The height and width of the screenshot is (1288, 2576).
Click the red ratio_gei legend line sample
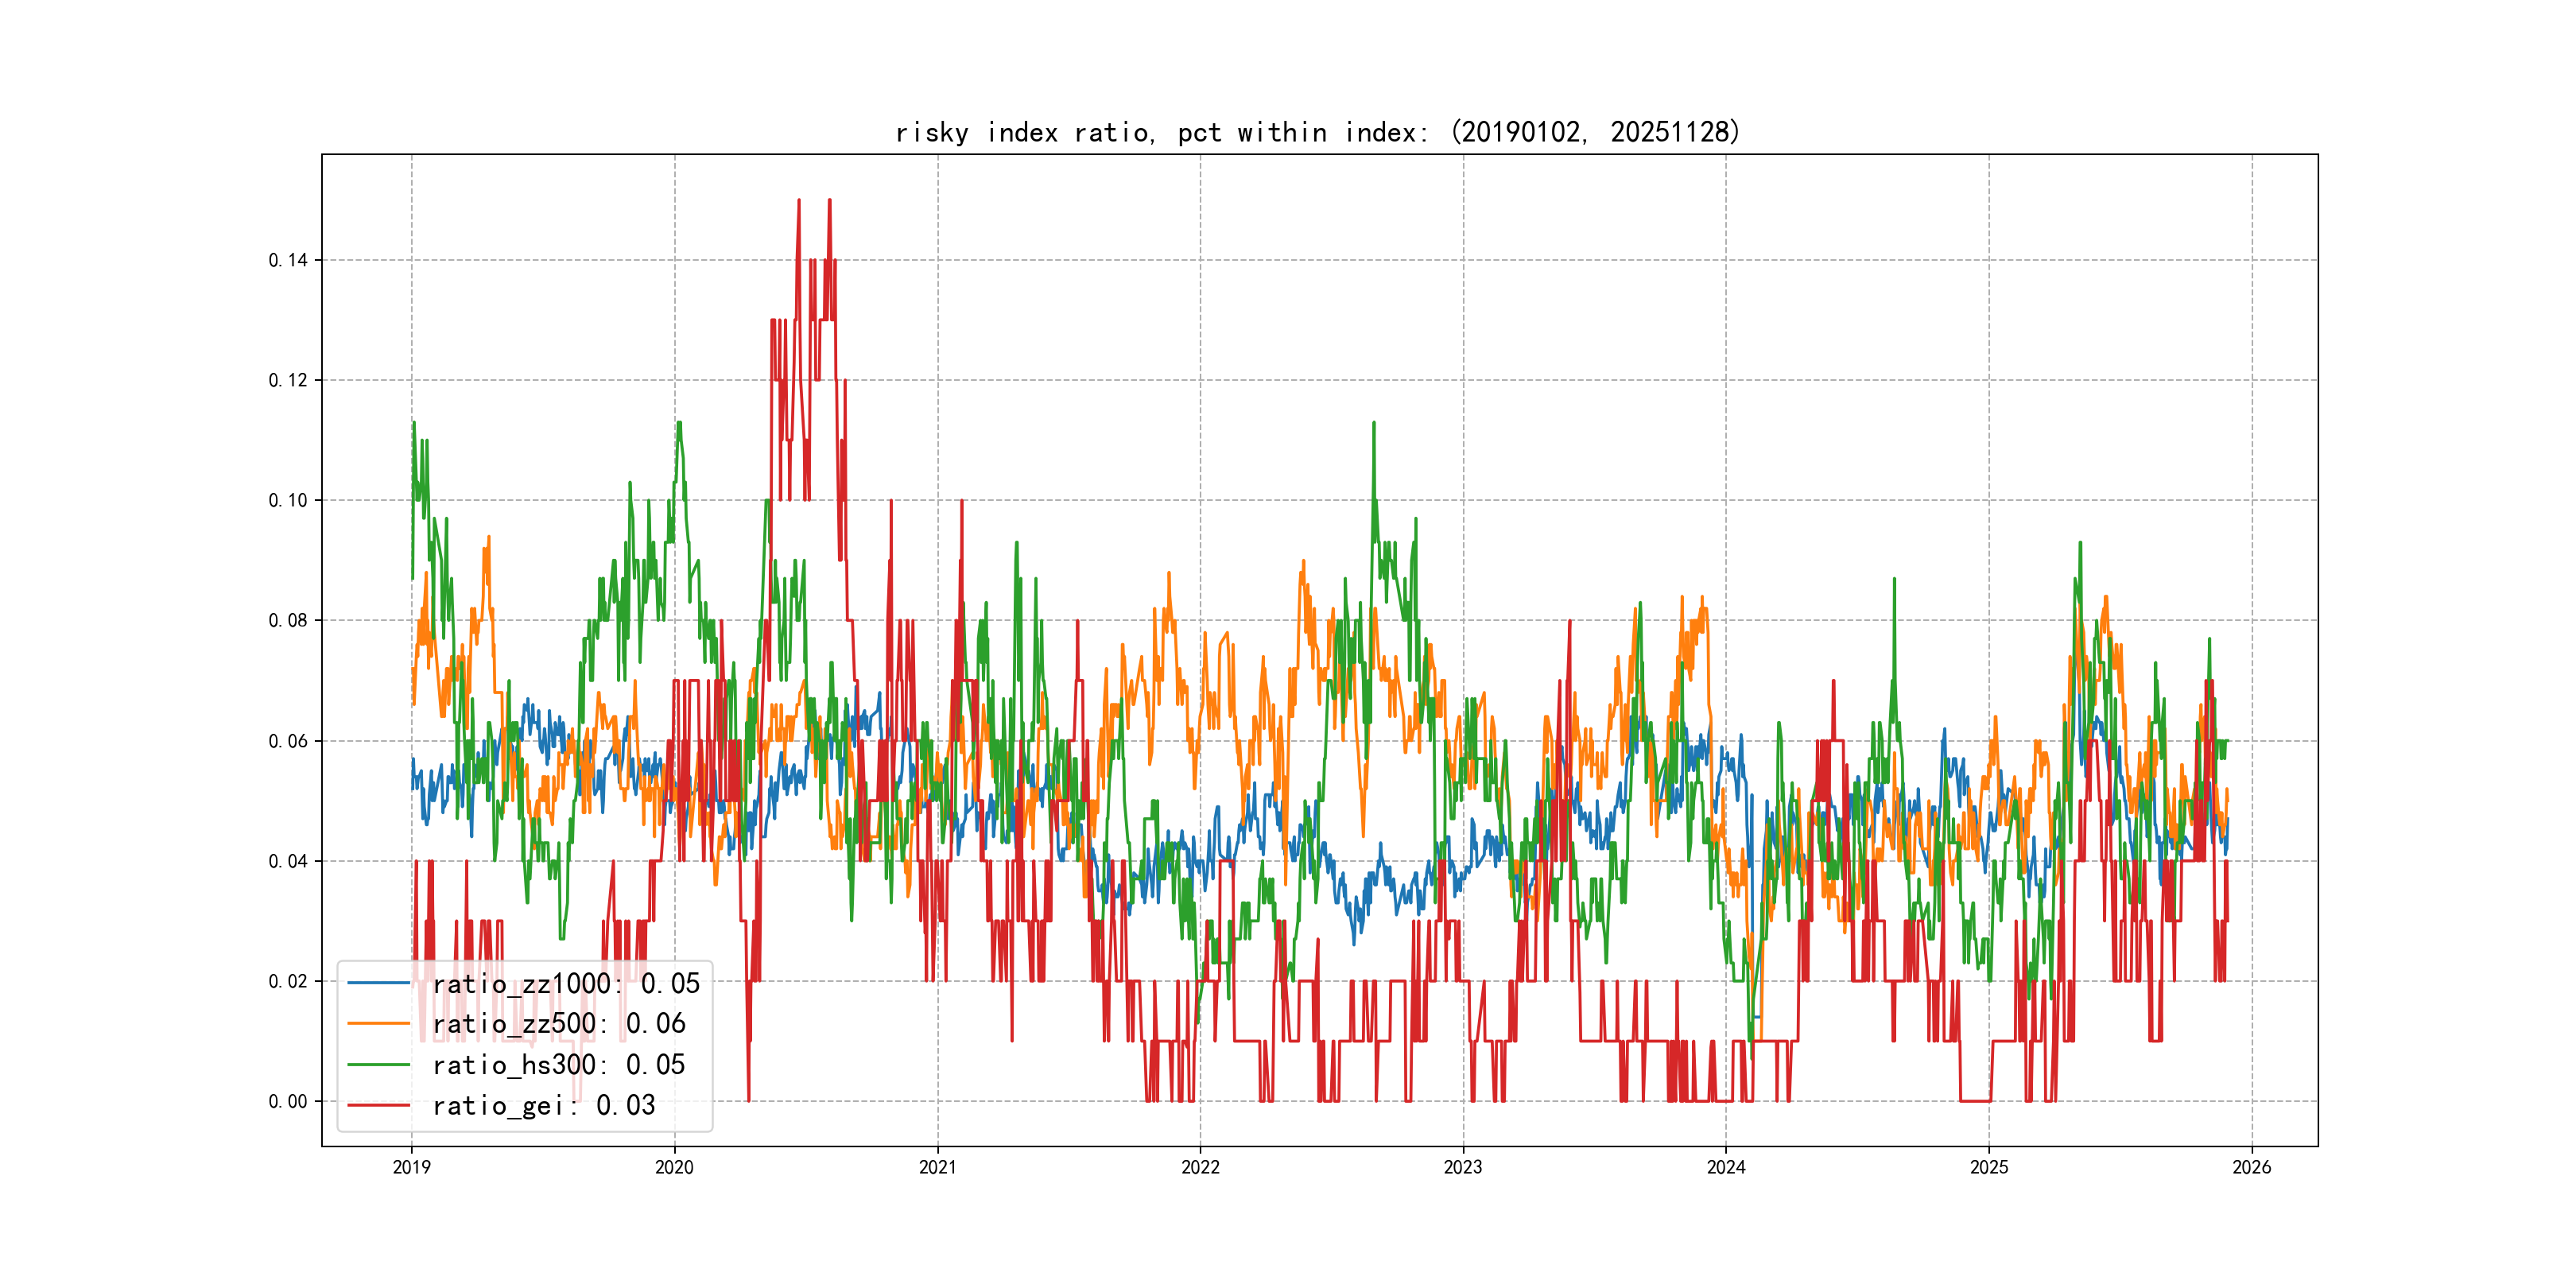(x=378, y=1105)
